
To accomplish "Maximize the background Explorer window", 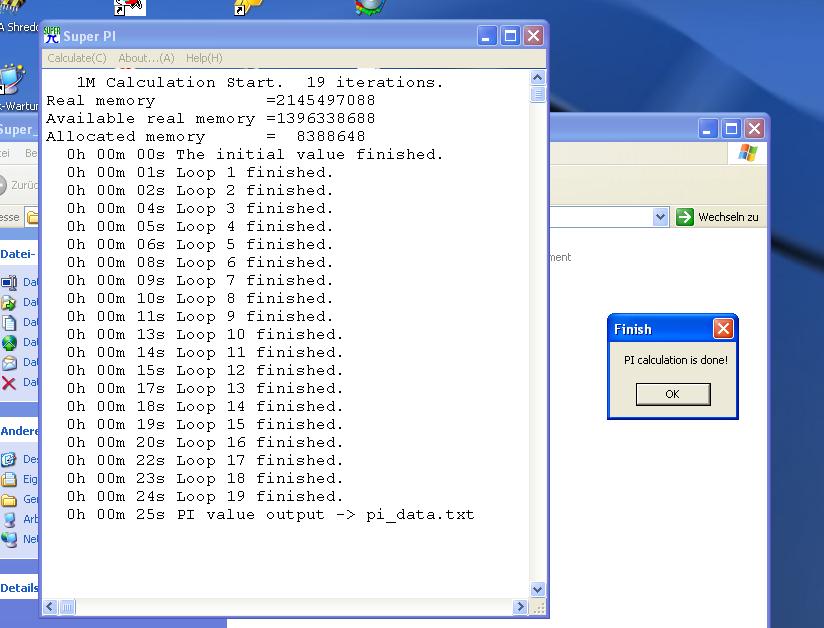I will click(731, 129).
